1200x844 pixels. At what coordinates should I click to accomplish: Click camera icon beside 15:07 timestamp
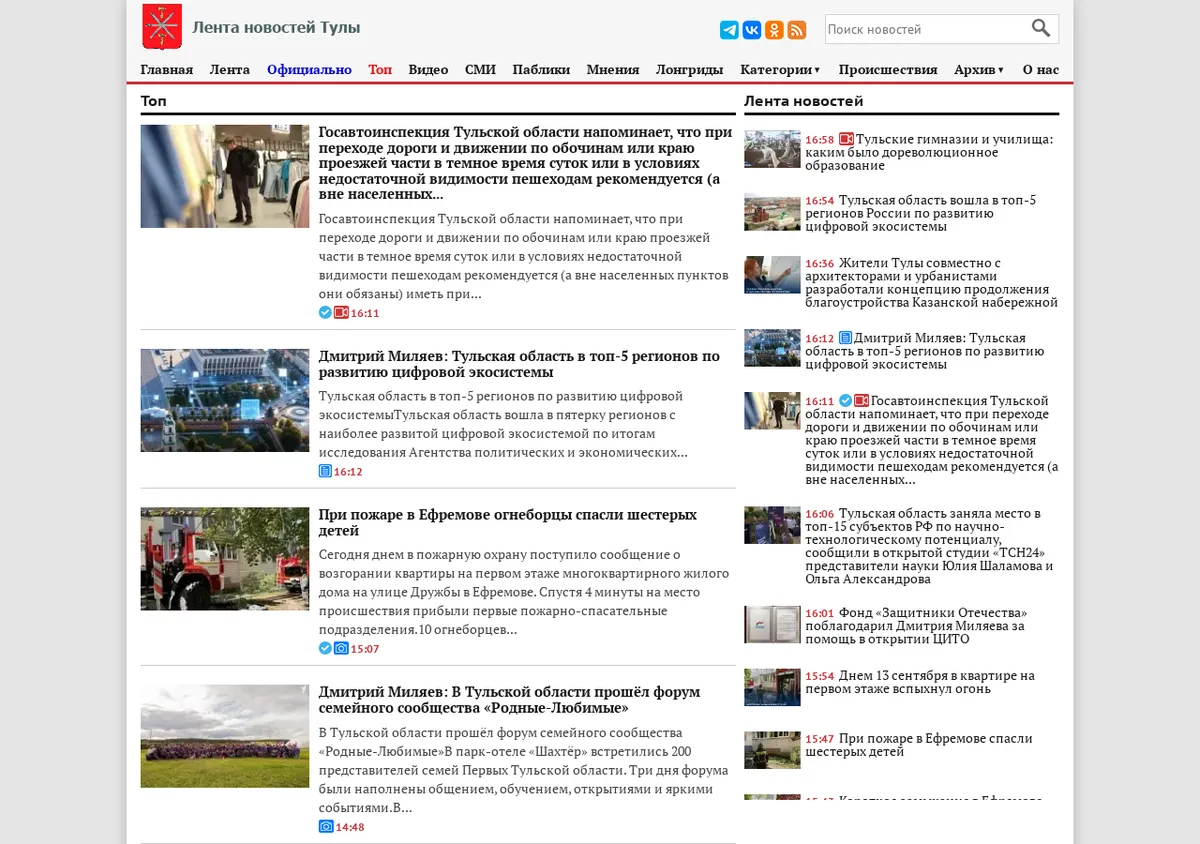pyautogui.click(x=341, y=649)
